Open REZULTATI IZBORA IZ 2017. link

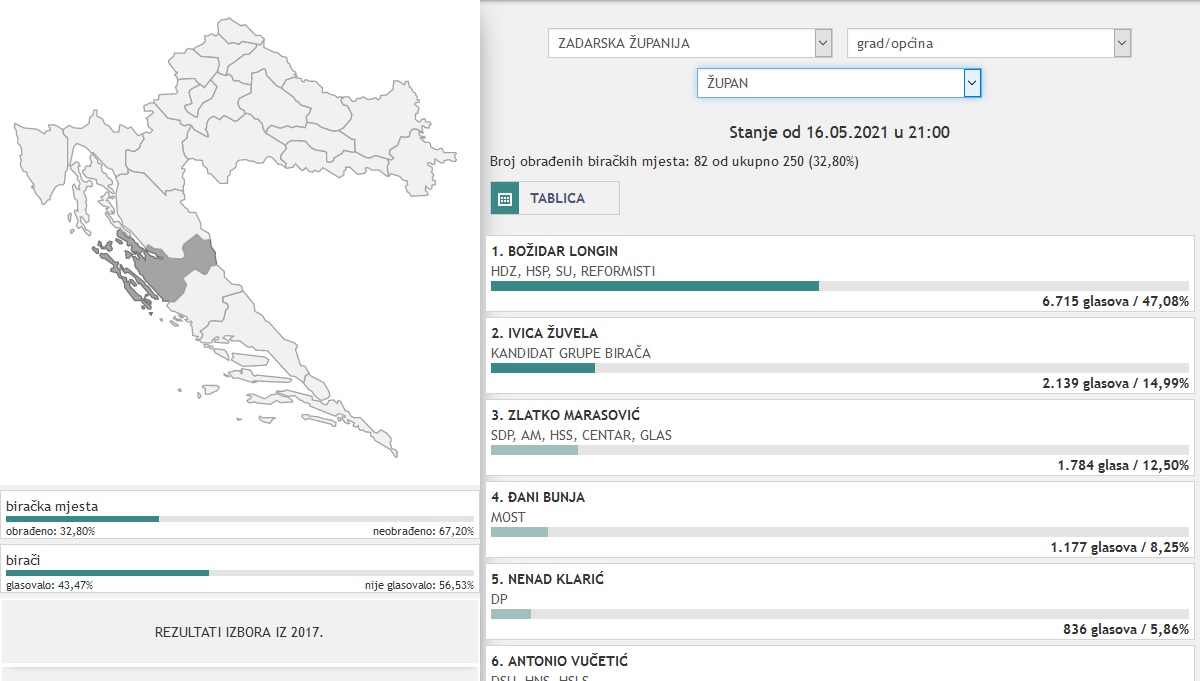coord(240,632)
